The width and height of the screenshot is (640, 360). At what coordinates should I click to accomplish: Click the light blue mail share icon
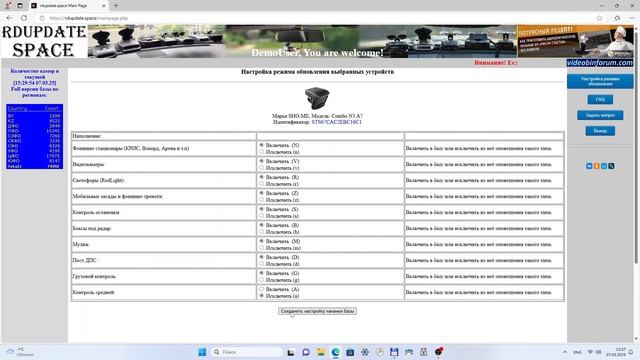(x=604, y=166)
